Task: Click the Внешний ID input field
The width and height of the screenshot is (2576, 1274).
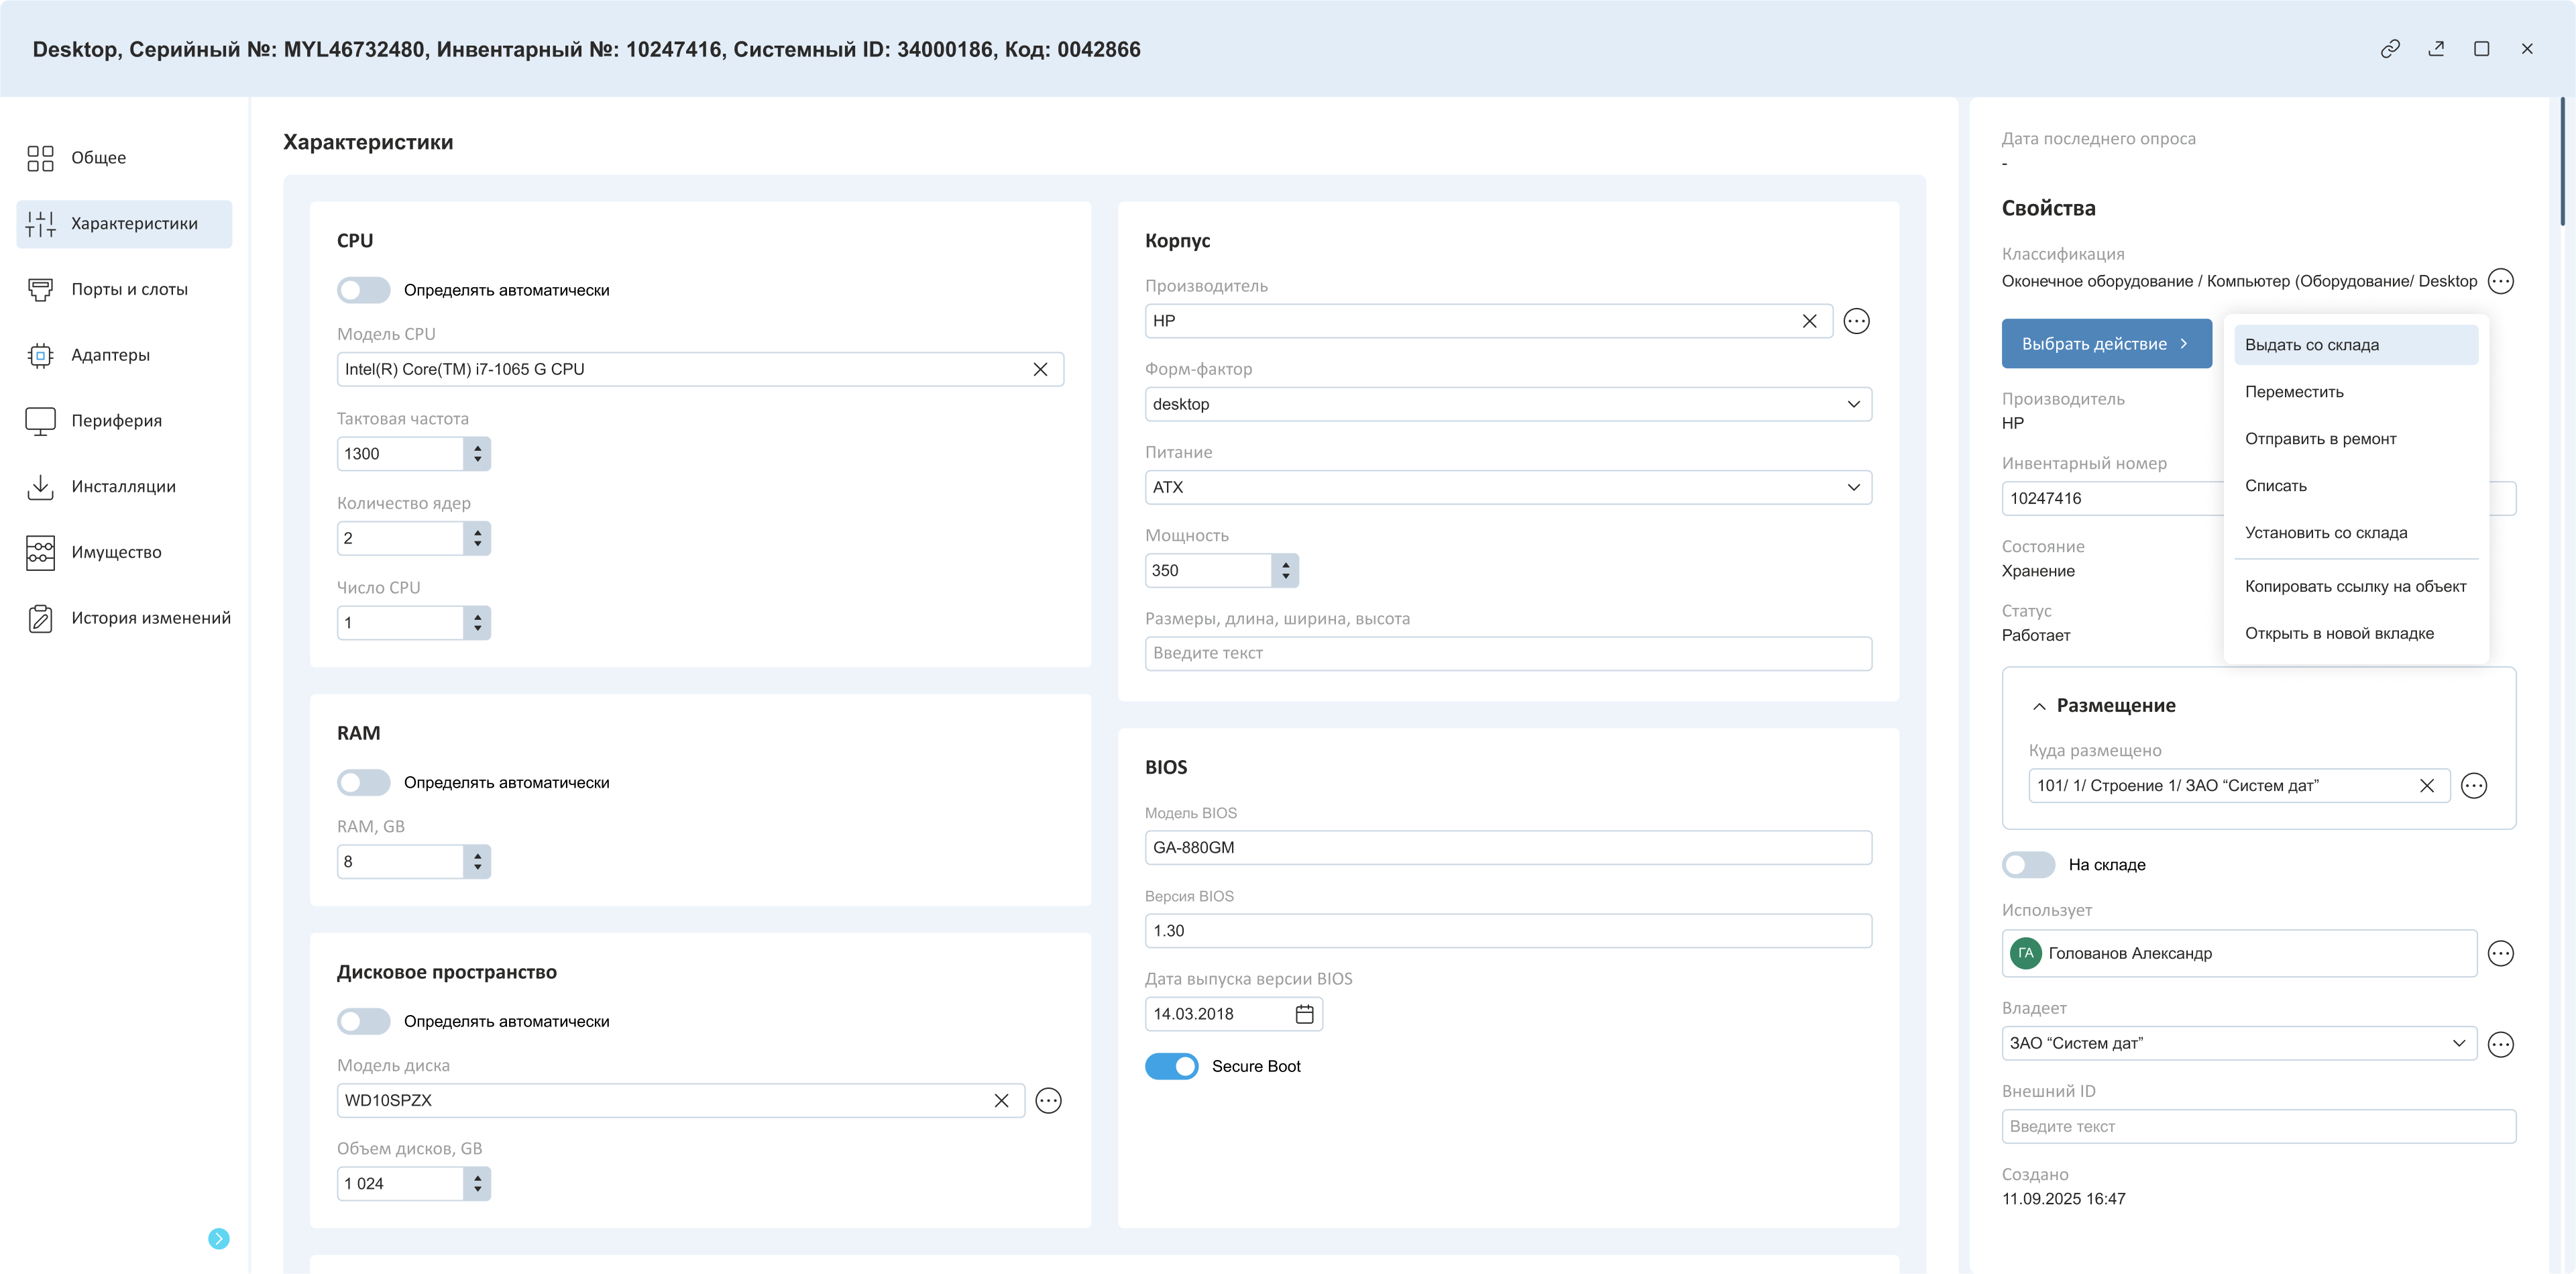Action: pos(2258,1126)
